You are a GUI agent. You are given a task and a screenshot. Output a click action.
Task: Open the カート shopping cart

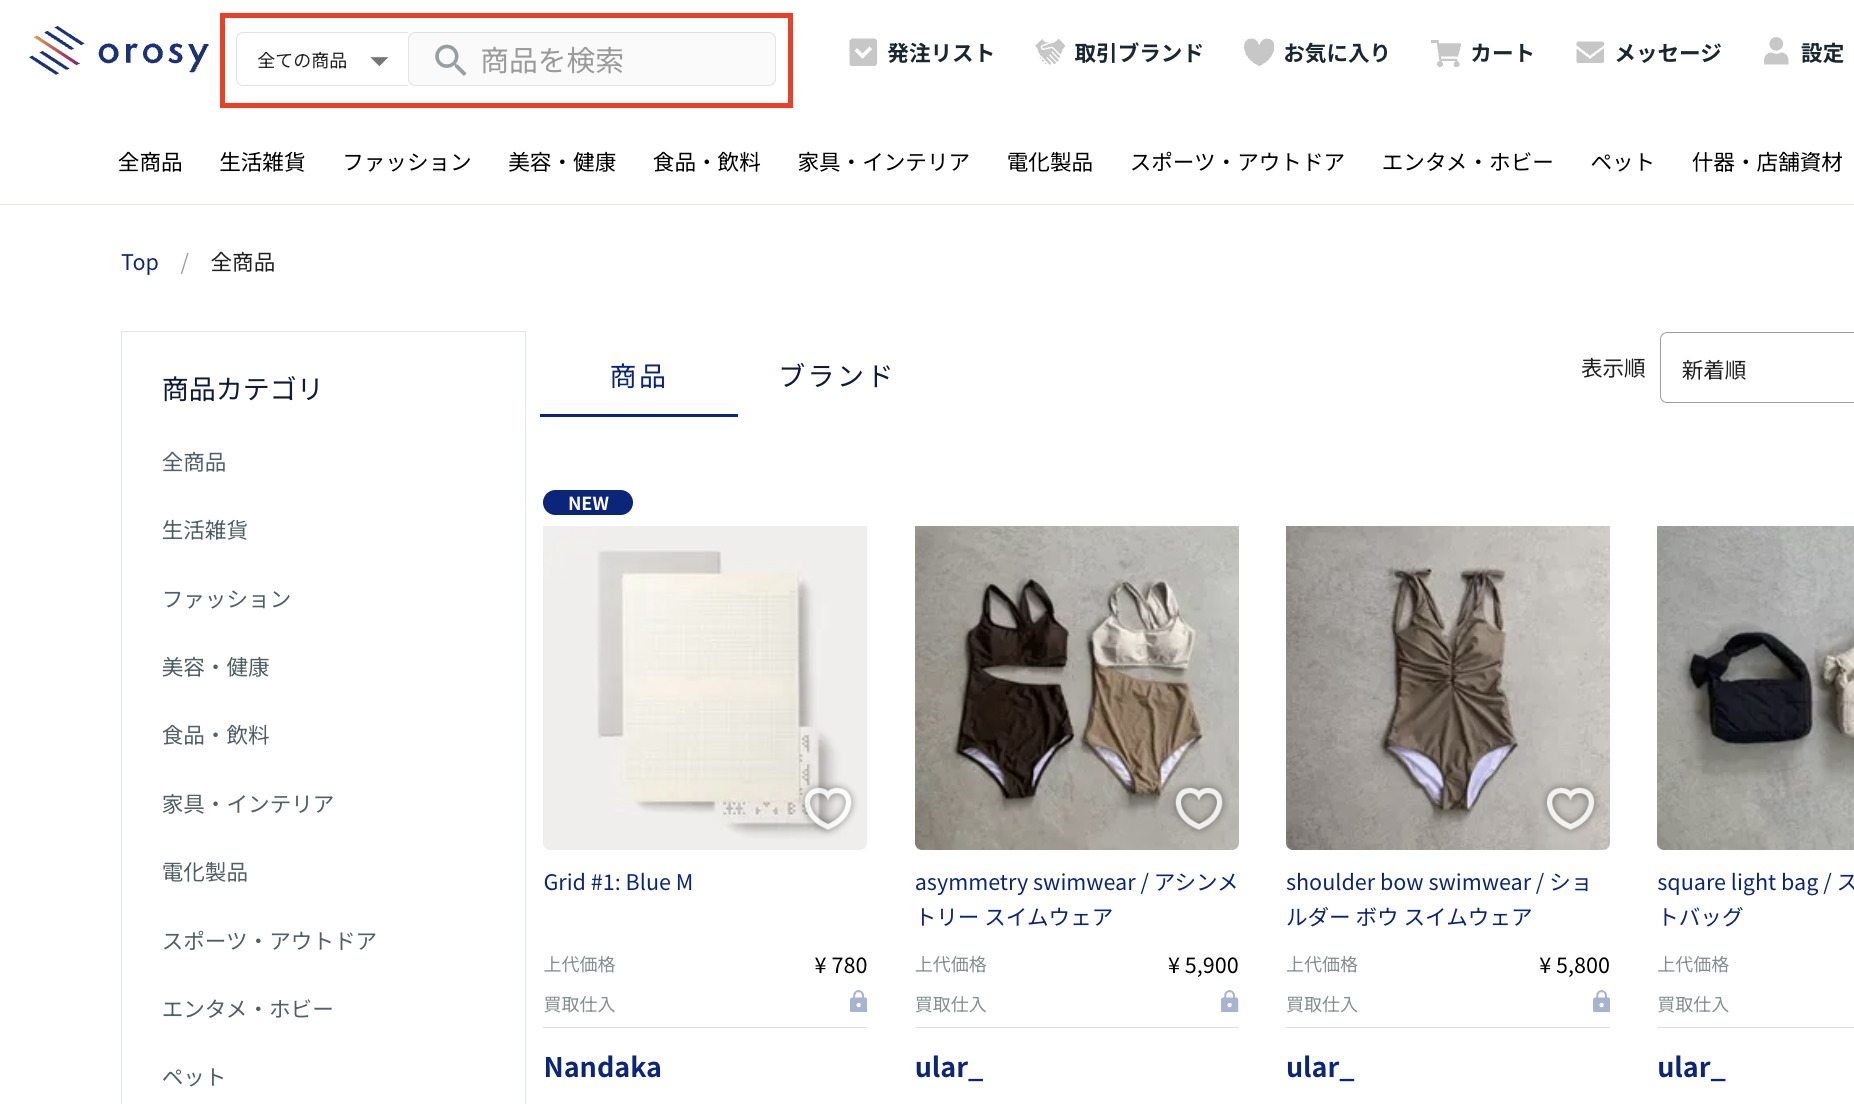1446,53
